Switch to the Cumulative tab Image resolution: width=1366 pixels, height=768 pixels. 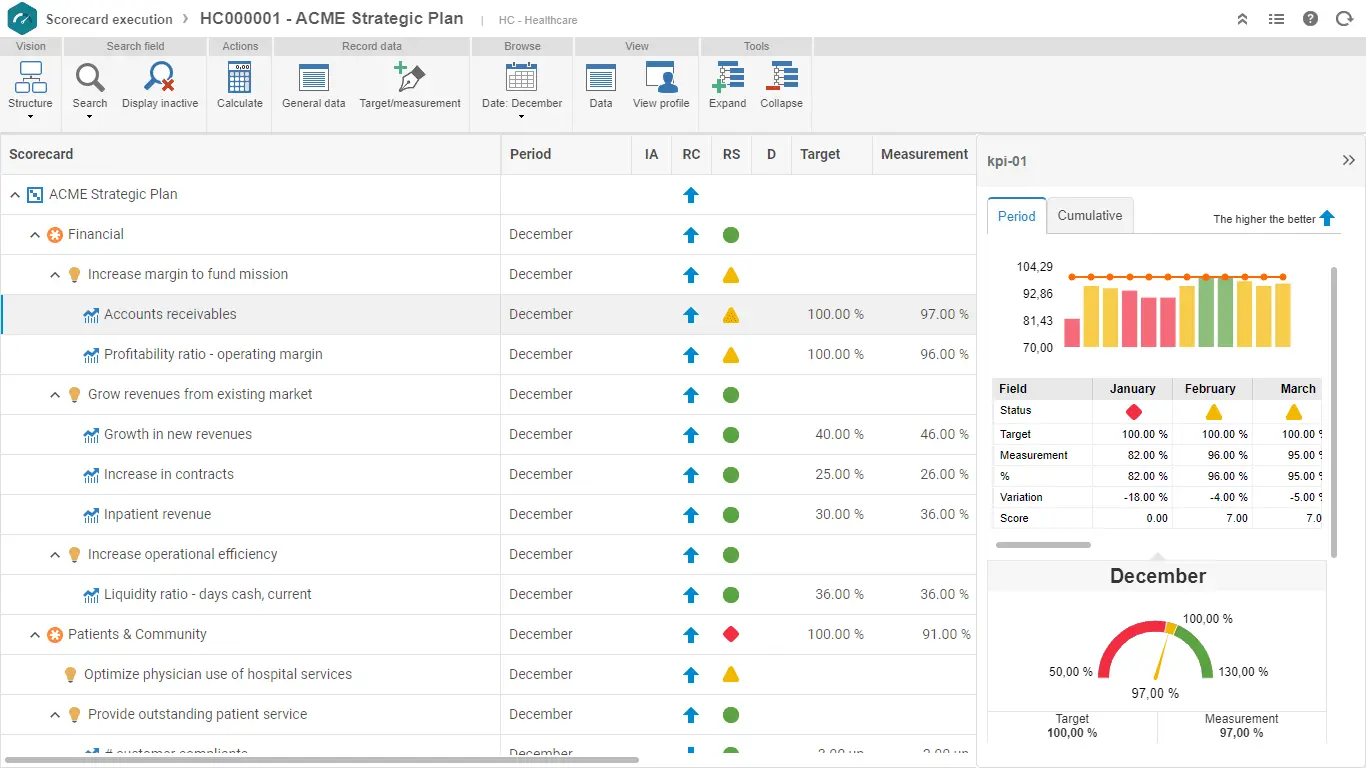[x=1090, y=216]
